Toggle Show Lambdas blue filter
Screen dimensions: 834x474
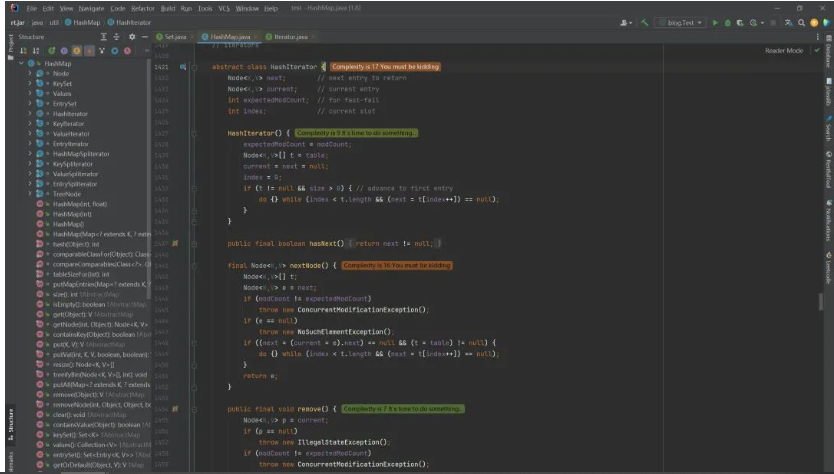(x=114, y=51)
